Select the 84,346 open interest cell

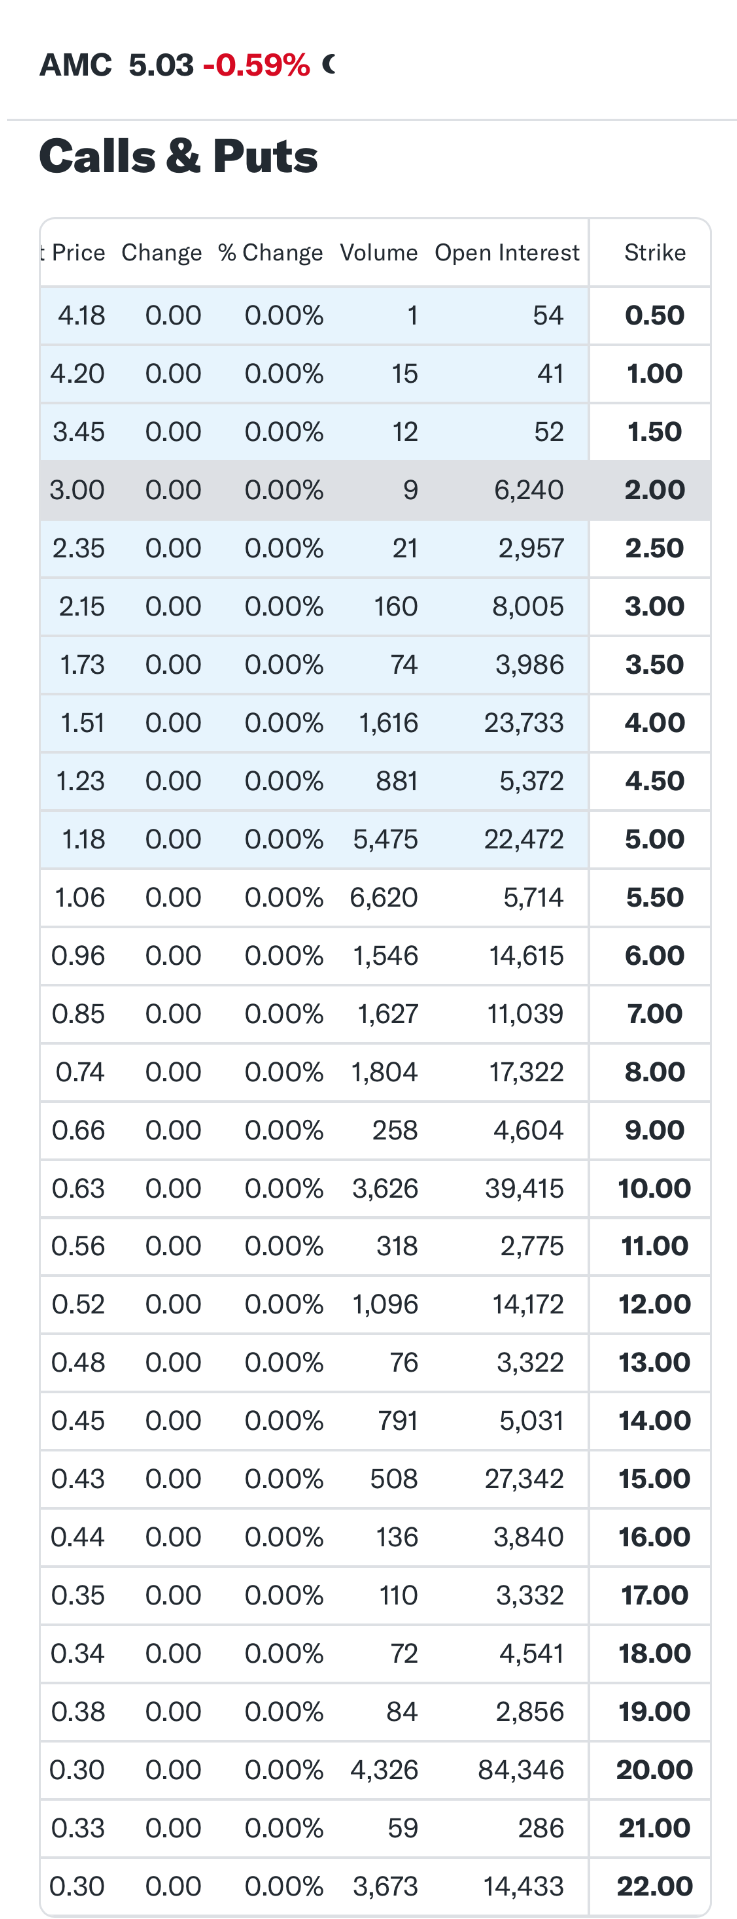[x=521, y=1770]
